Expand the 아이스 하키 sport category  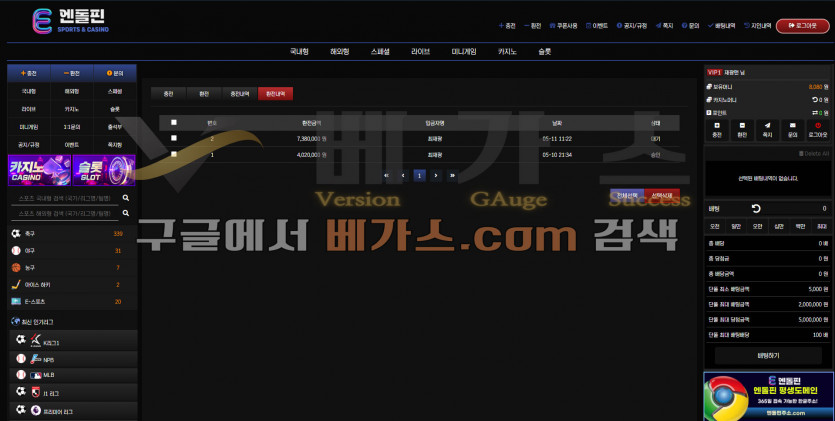tap(72, 285)
